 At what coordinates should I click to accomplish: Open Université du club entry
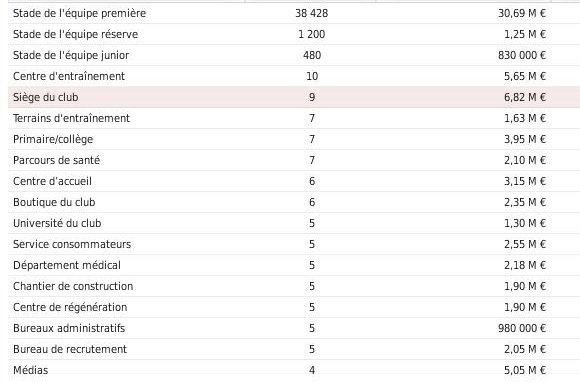pos(294,224)
